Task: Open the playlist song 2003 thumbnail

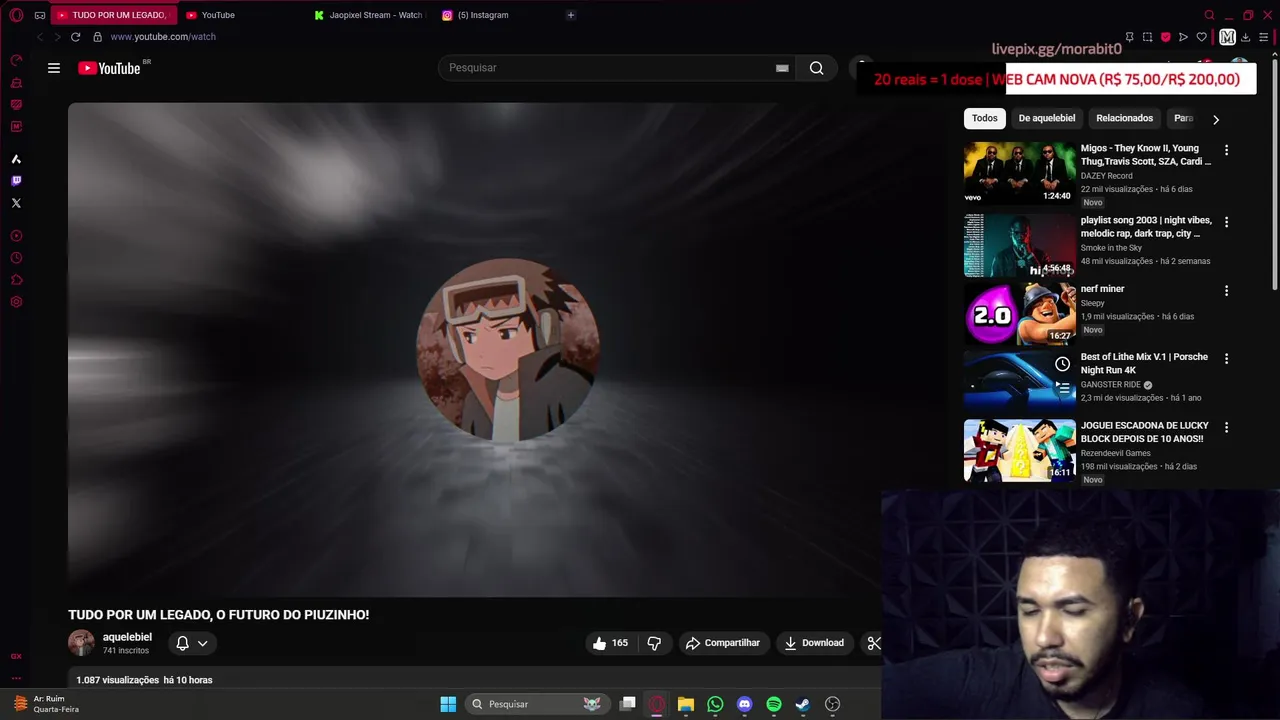Action: point(1020,245)
